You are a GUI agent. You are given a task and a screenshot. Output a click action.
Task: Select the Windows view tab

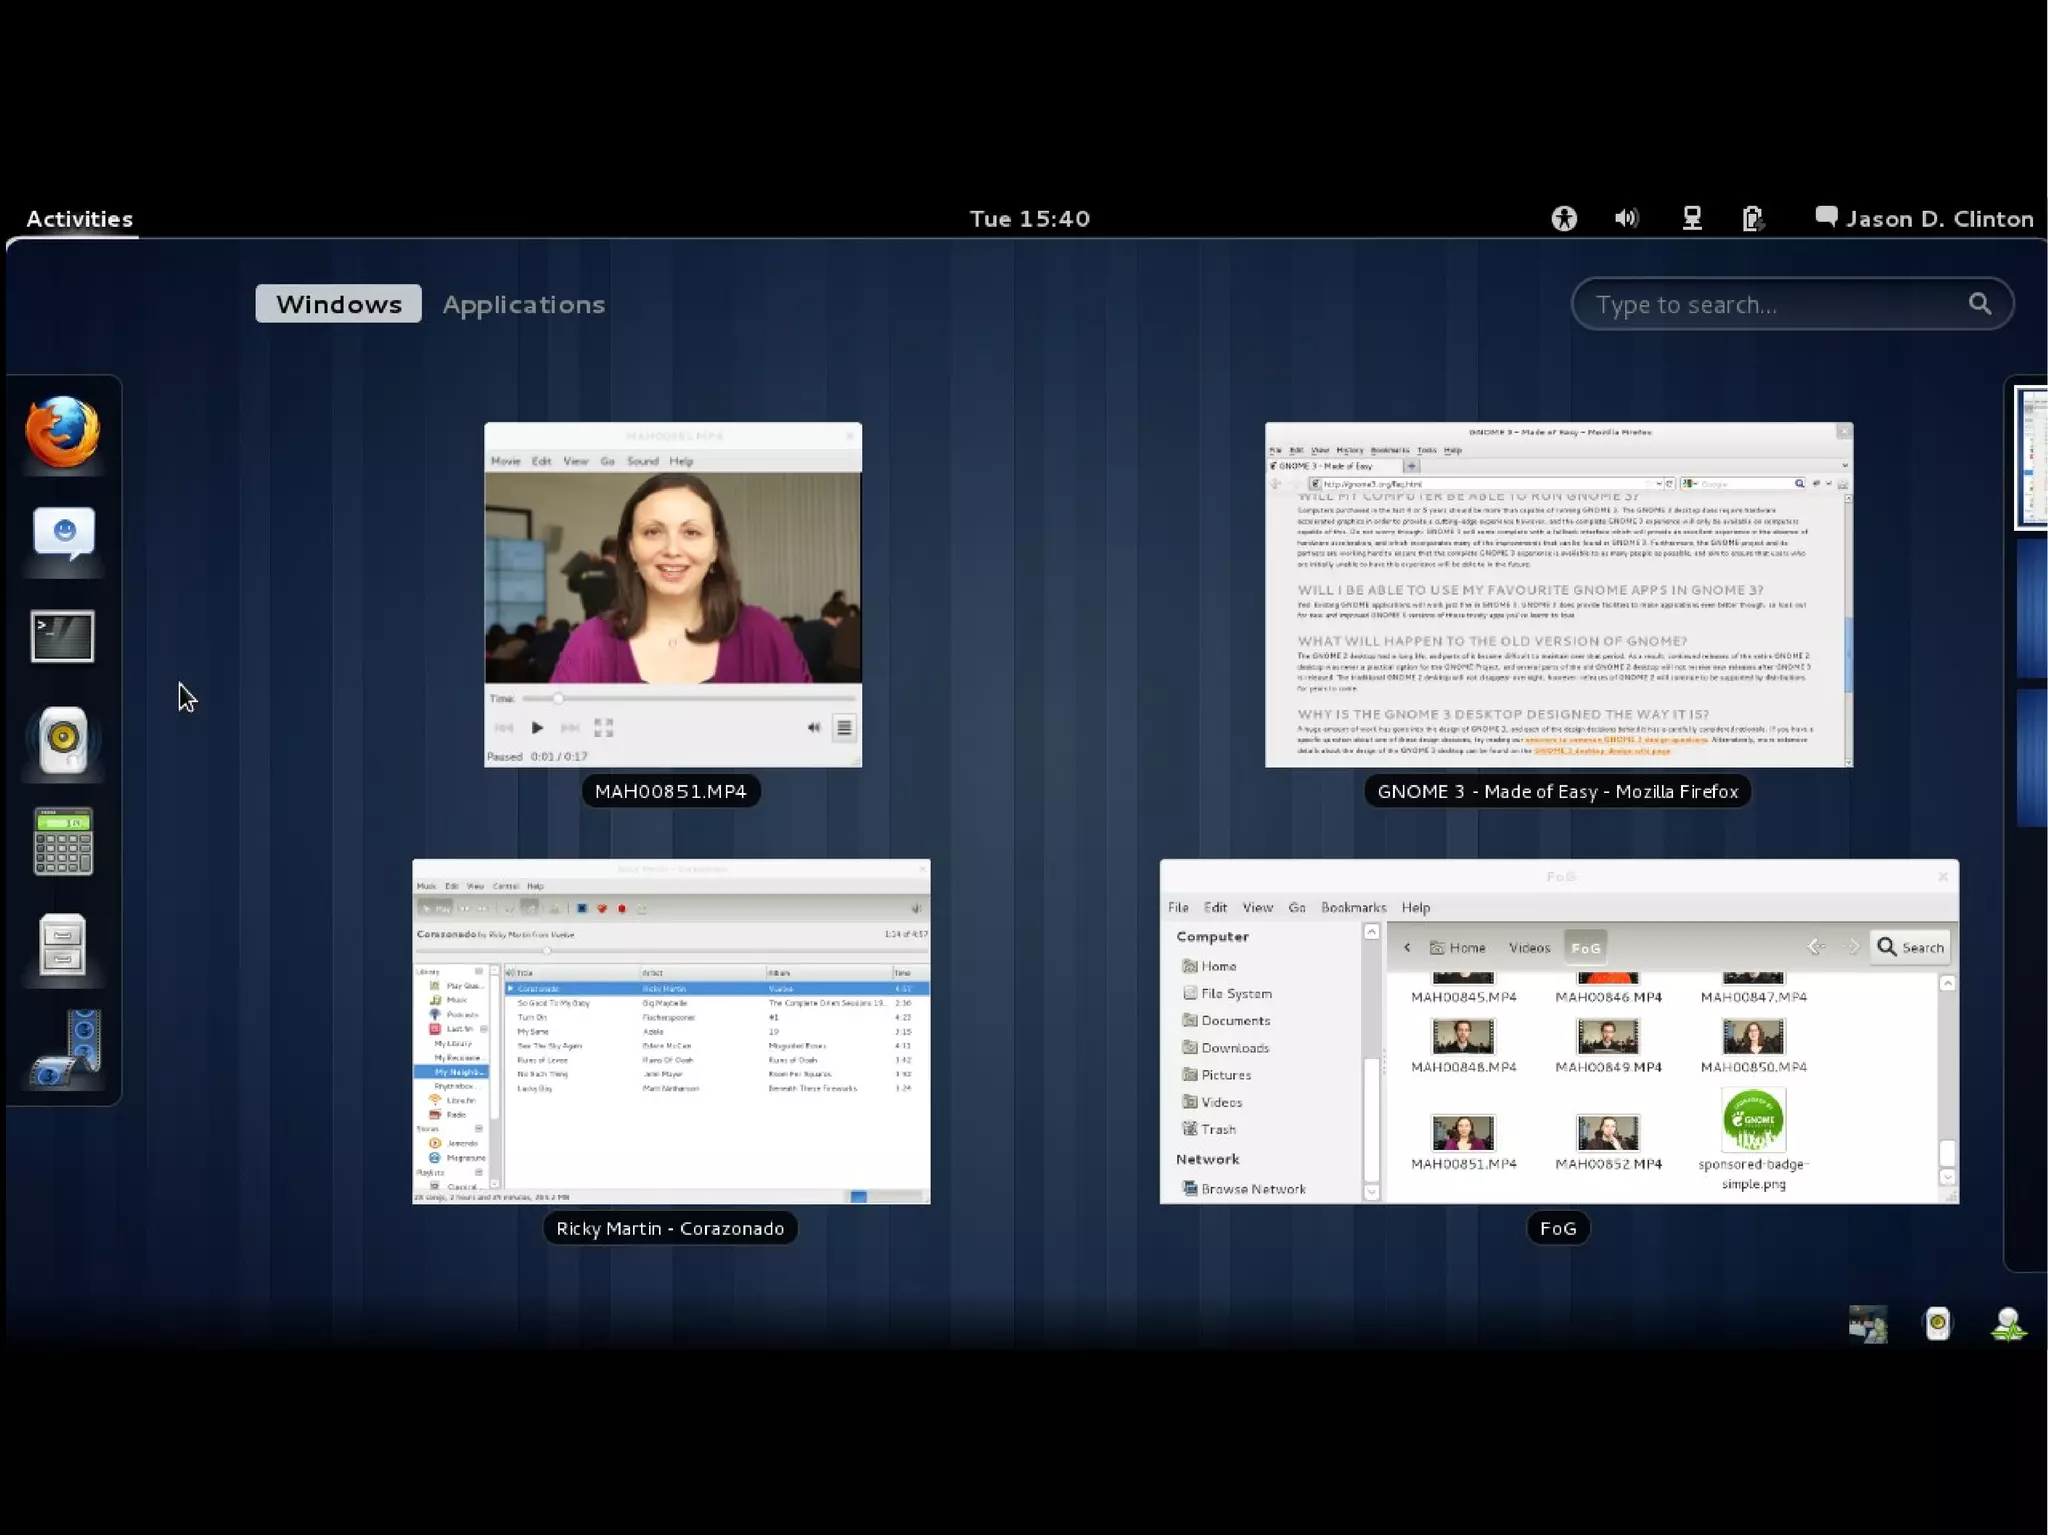(x=338, y=304)
